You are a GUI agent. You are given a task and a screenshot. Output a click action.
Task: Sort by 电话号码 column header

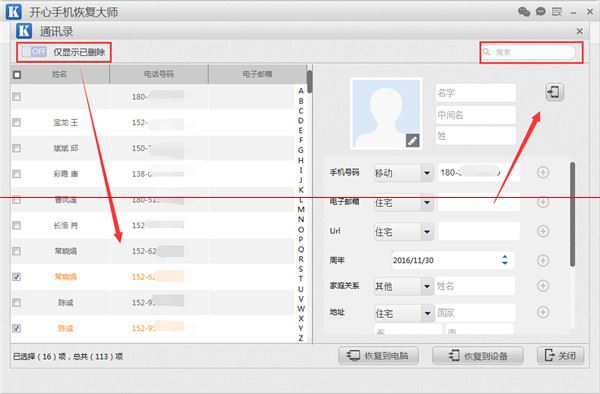(159, 74)
